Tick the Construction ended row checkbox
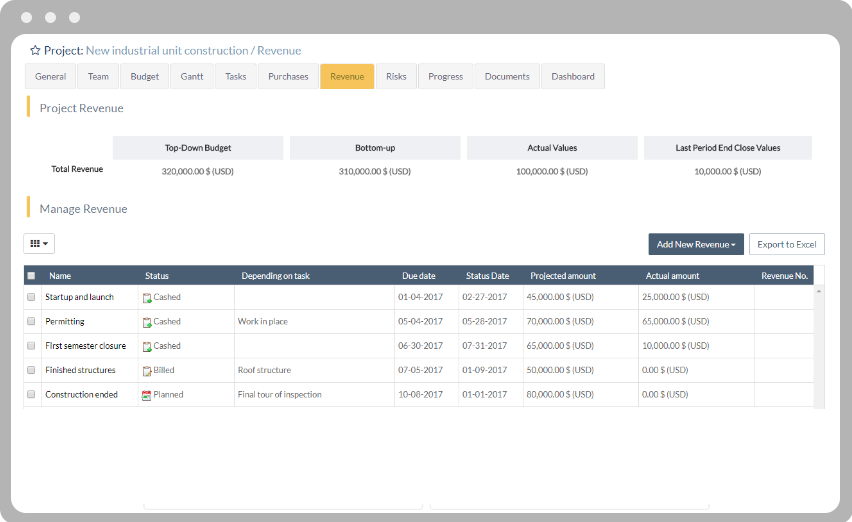The height and width of the screenshot is (522, 852). (31, 394)
